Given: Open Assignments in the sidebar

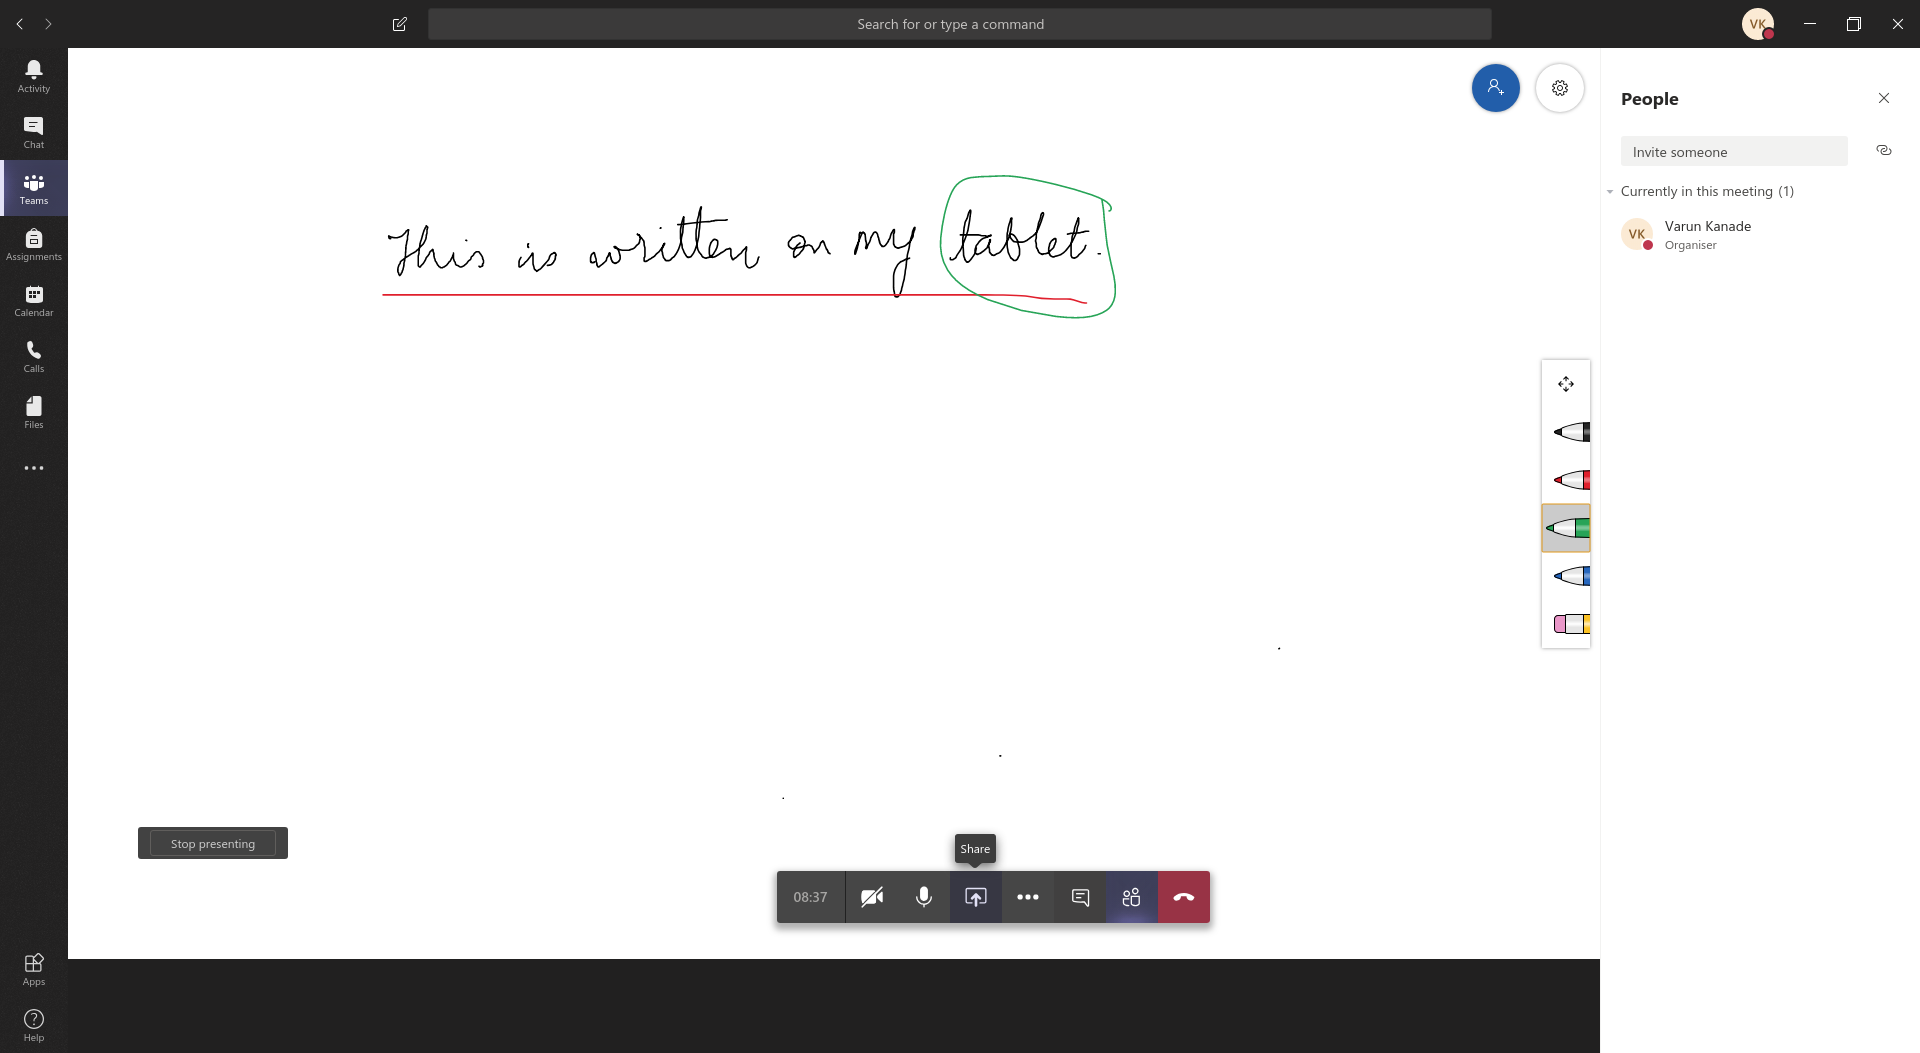Looking at the screenshot, I should pos(34,244).
